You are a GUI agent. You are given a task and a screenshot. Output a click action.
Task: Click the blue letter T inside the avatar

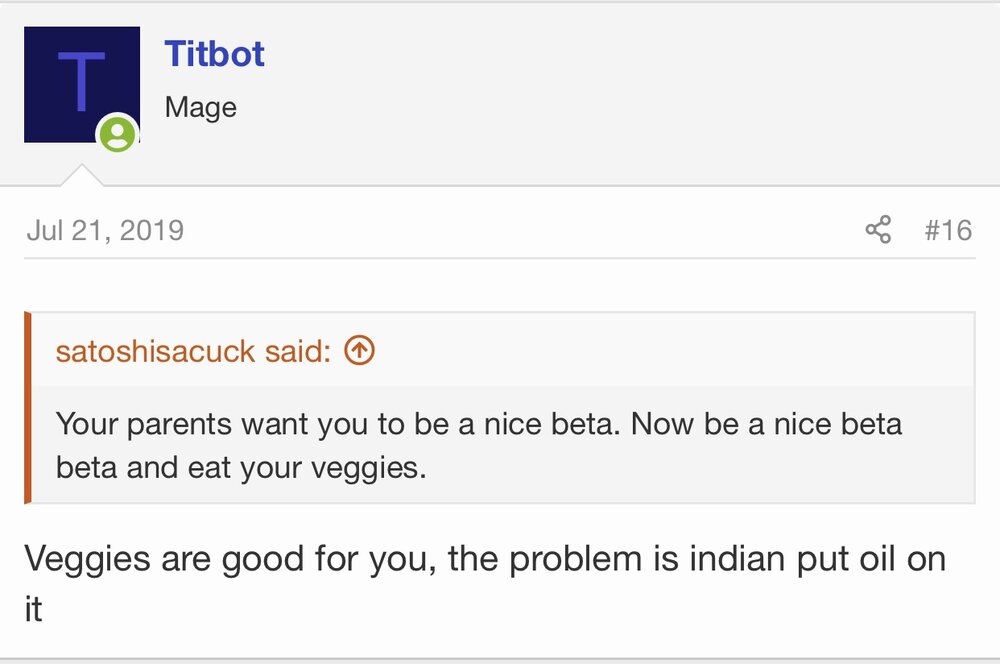click(x=81, y=81)
